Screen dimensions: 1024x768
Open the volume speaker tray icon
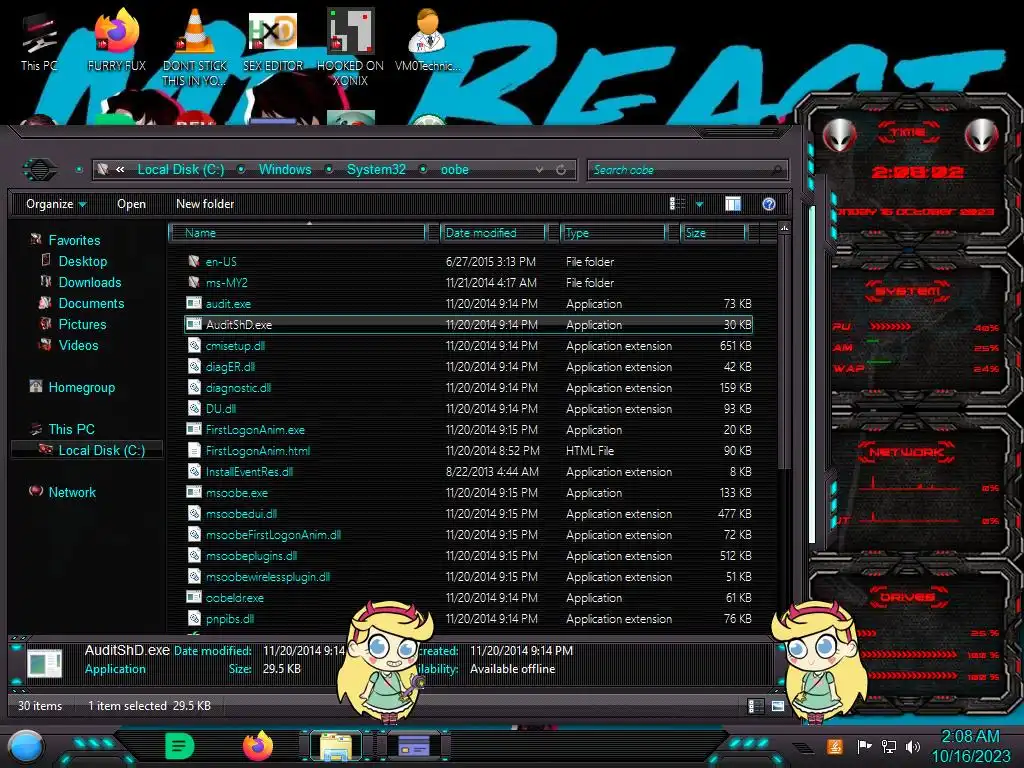pyautogui.click(x=913, y=746)
